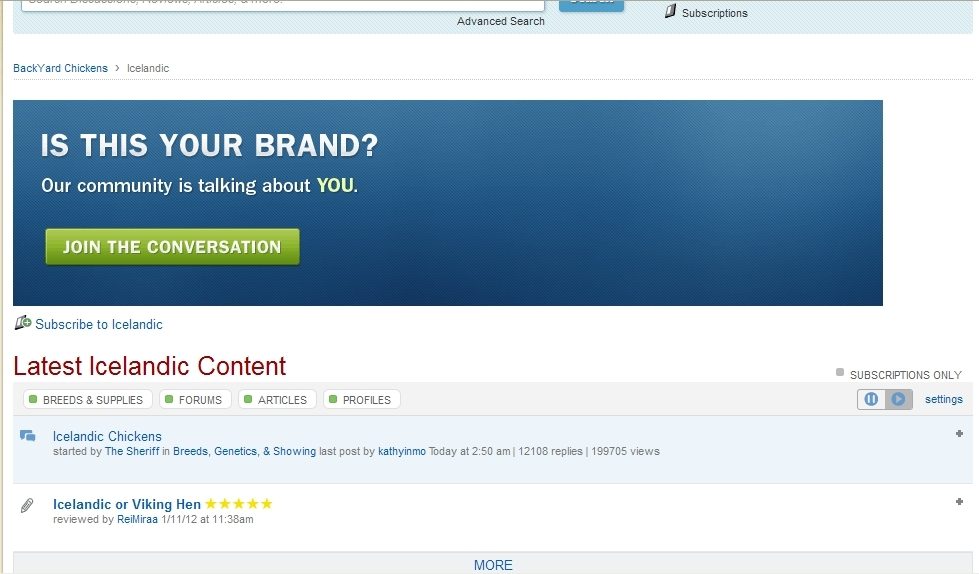
Task: Pause the live content feed
Action: coord(871,399)
